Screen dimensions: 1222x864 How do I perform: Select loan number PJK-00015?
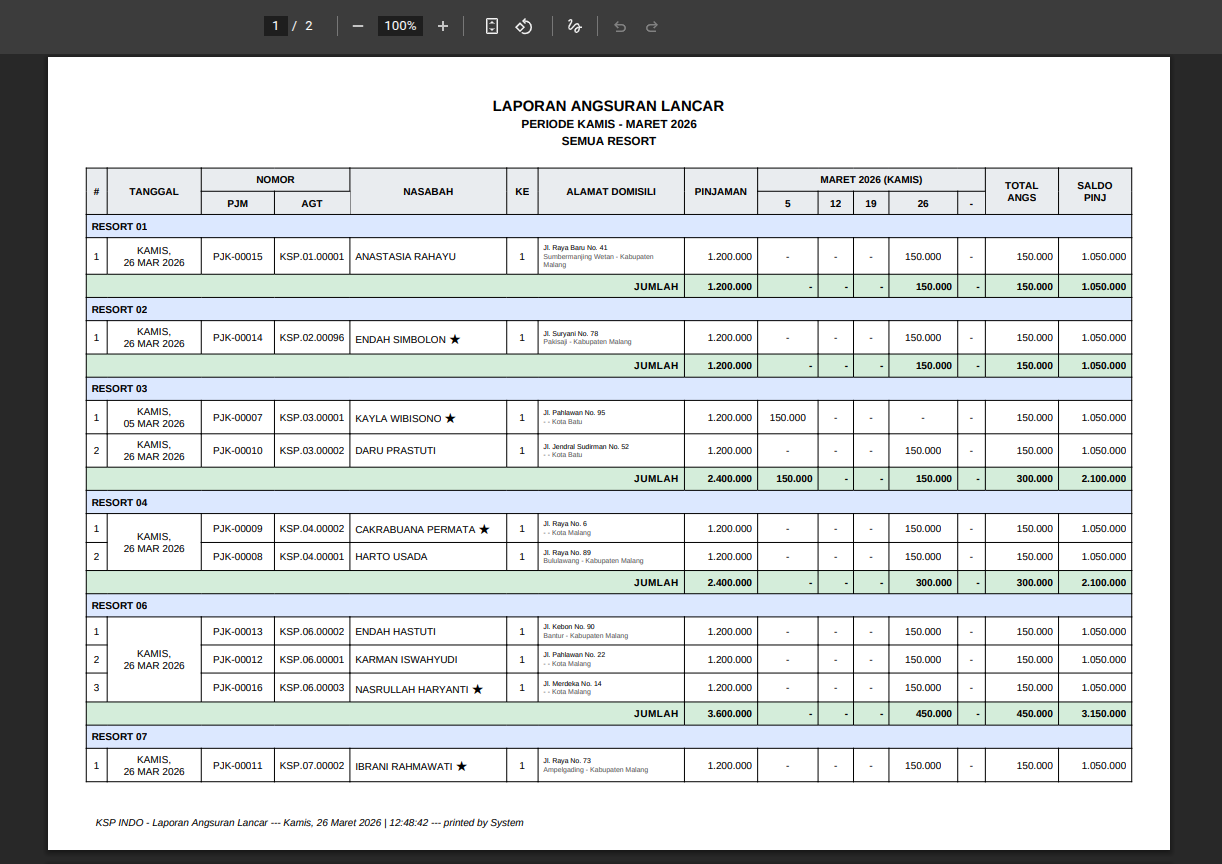click(x=237, y=257)
